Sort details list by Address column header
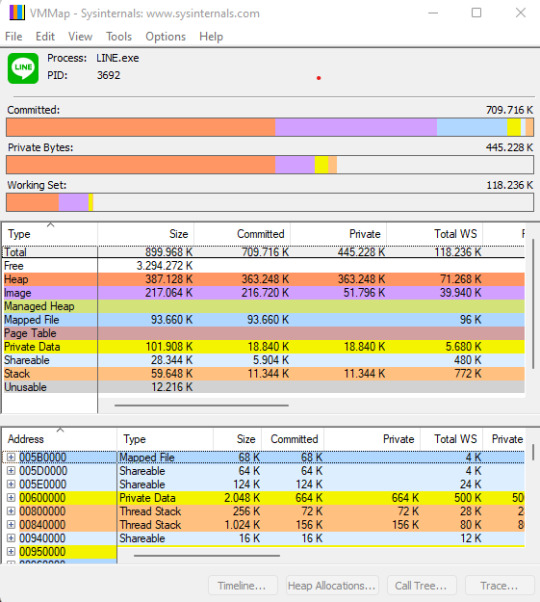 [59, 439]
